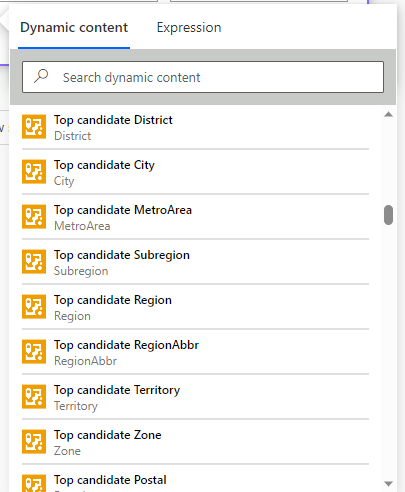Select the Dynamic content tab
The height and width of the screenshot is (492, 405).
point(74,27)
